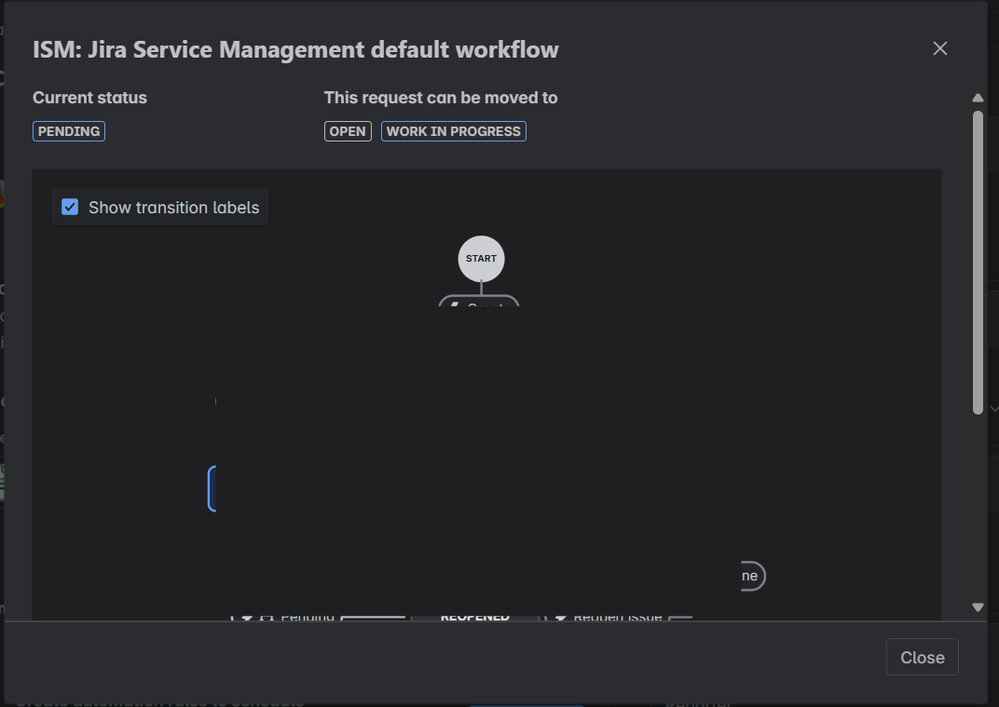Click the START node in the workflow diagram
The image size is (999, 707).
(481, 258)
